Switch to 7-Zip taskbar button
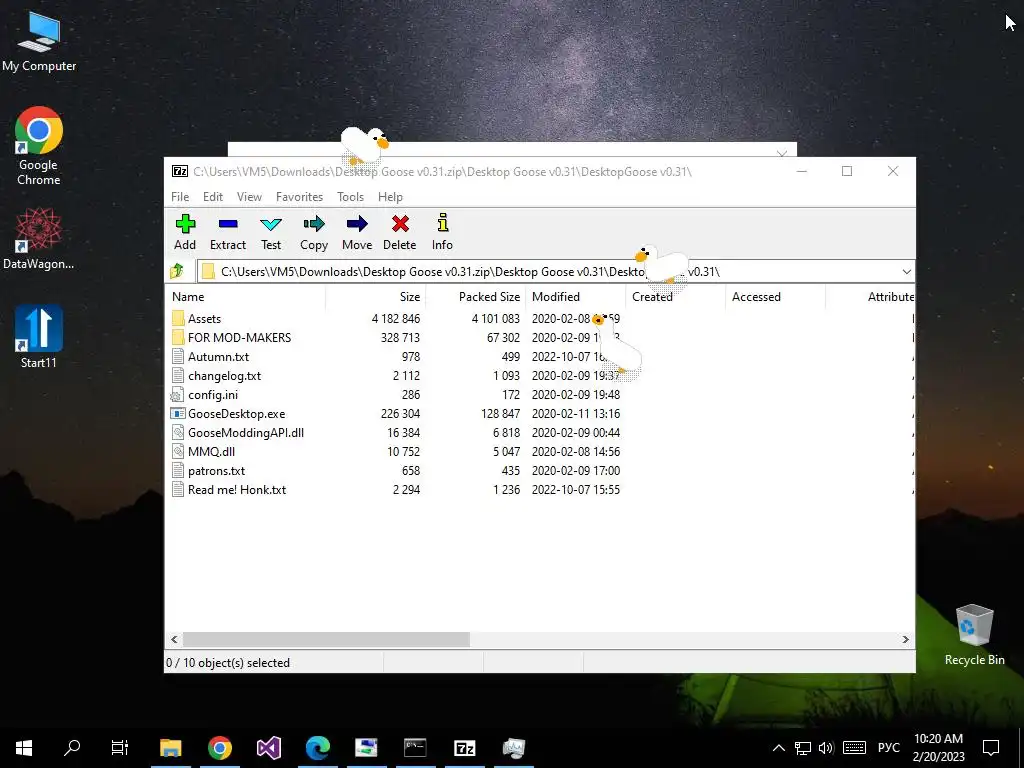 point(464,748)
